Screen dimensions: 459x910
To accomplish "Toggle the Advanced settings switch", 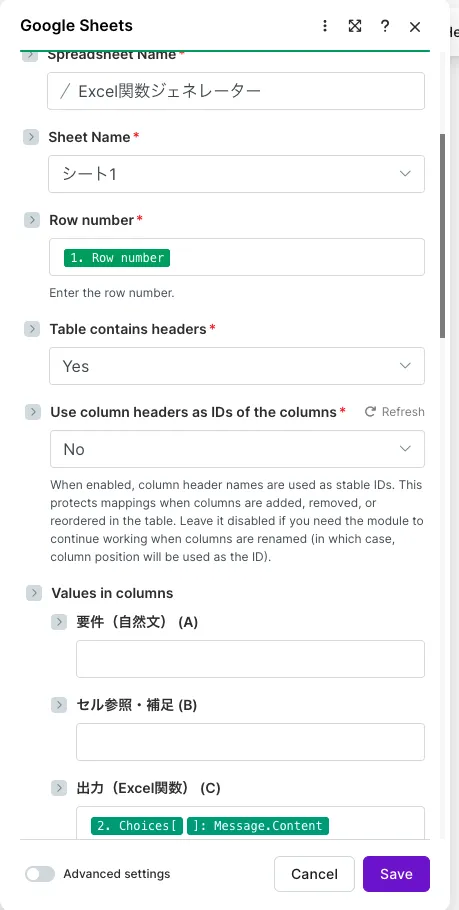I will (x=40, y=874).
